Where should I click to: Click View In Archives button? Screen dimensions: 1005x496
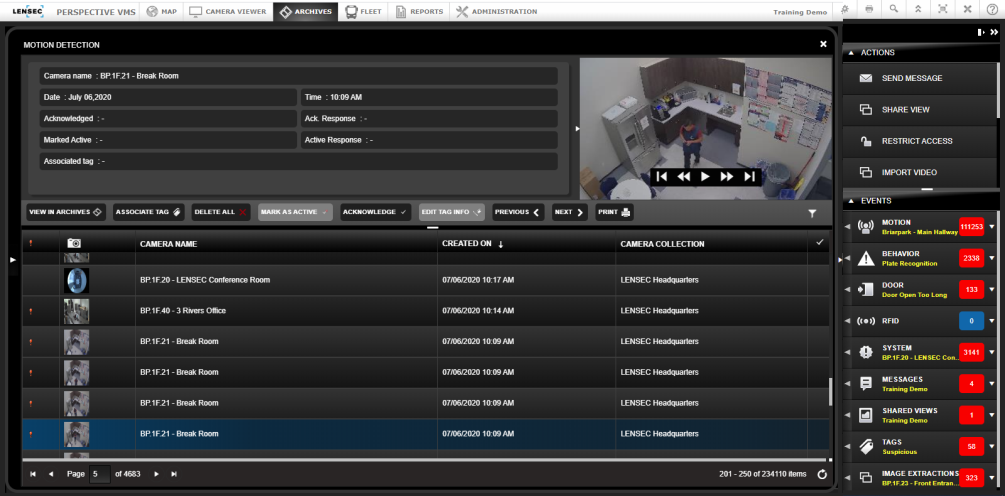point(66,212)
